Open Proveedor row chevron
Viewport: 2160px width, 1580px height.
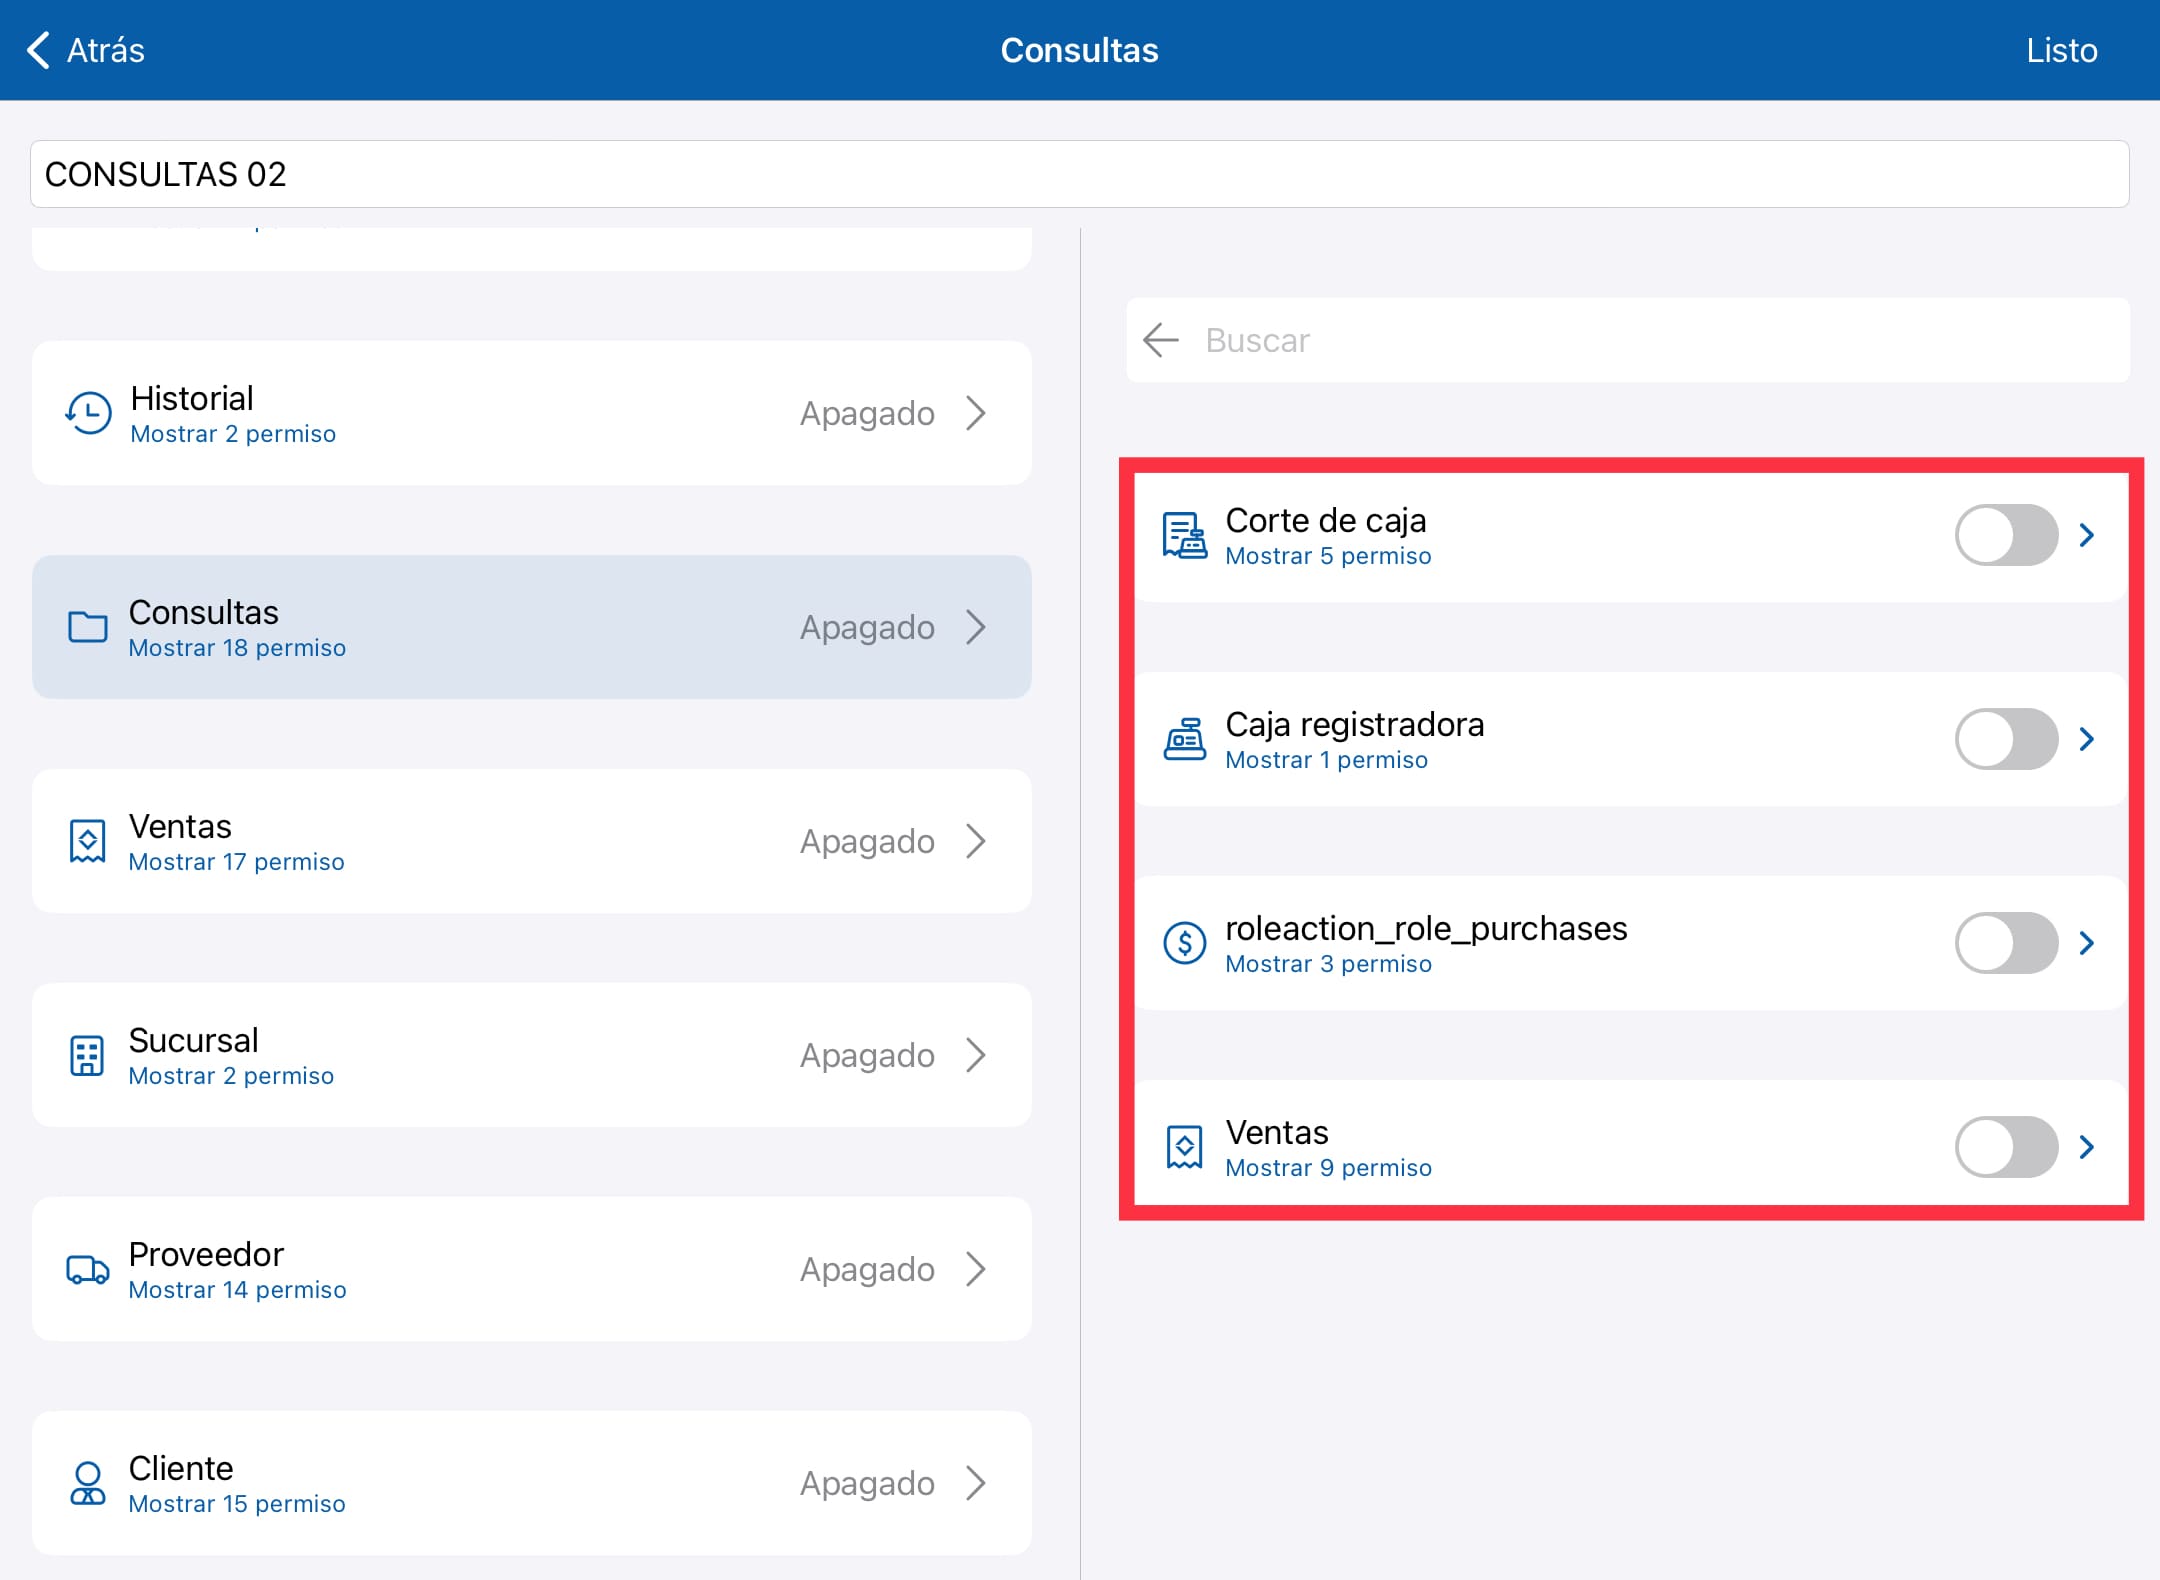click(x=976, y=1269)
